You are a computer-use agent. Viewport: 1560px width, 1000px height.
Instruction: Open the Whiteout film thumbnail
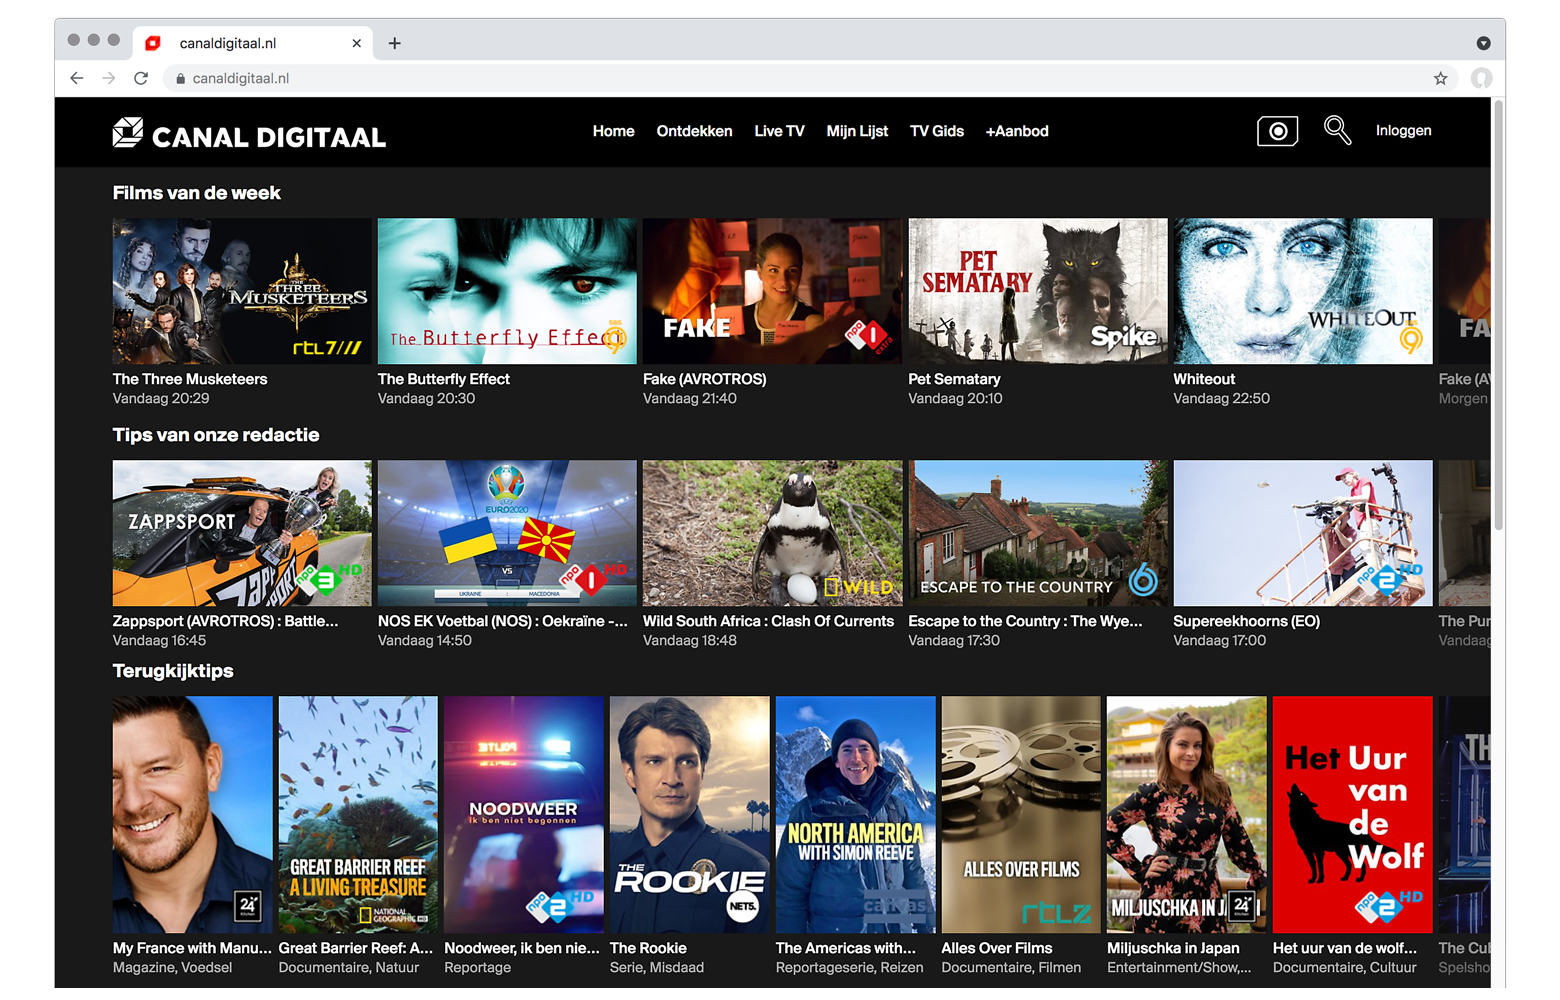tap(1303, 291)
